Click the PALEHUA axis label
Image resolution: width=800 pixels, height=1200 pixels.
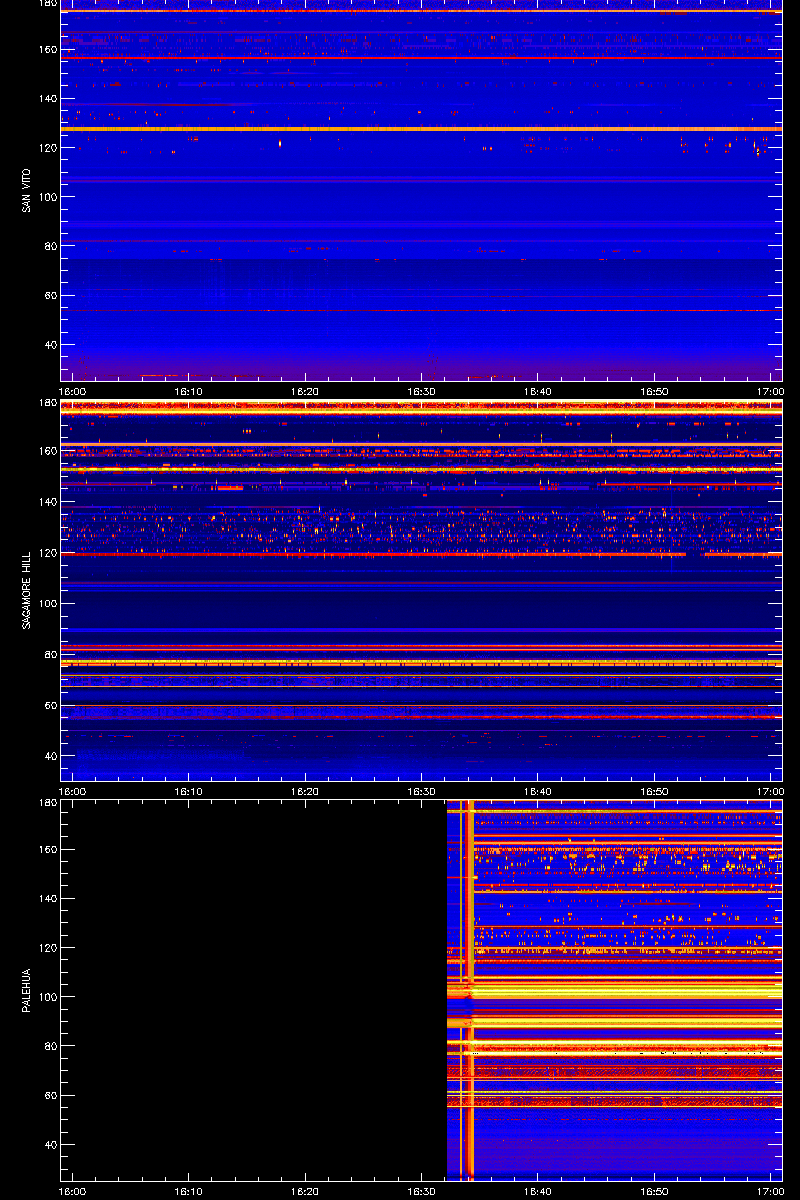pyautogui.click(x=26, y=990)
